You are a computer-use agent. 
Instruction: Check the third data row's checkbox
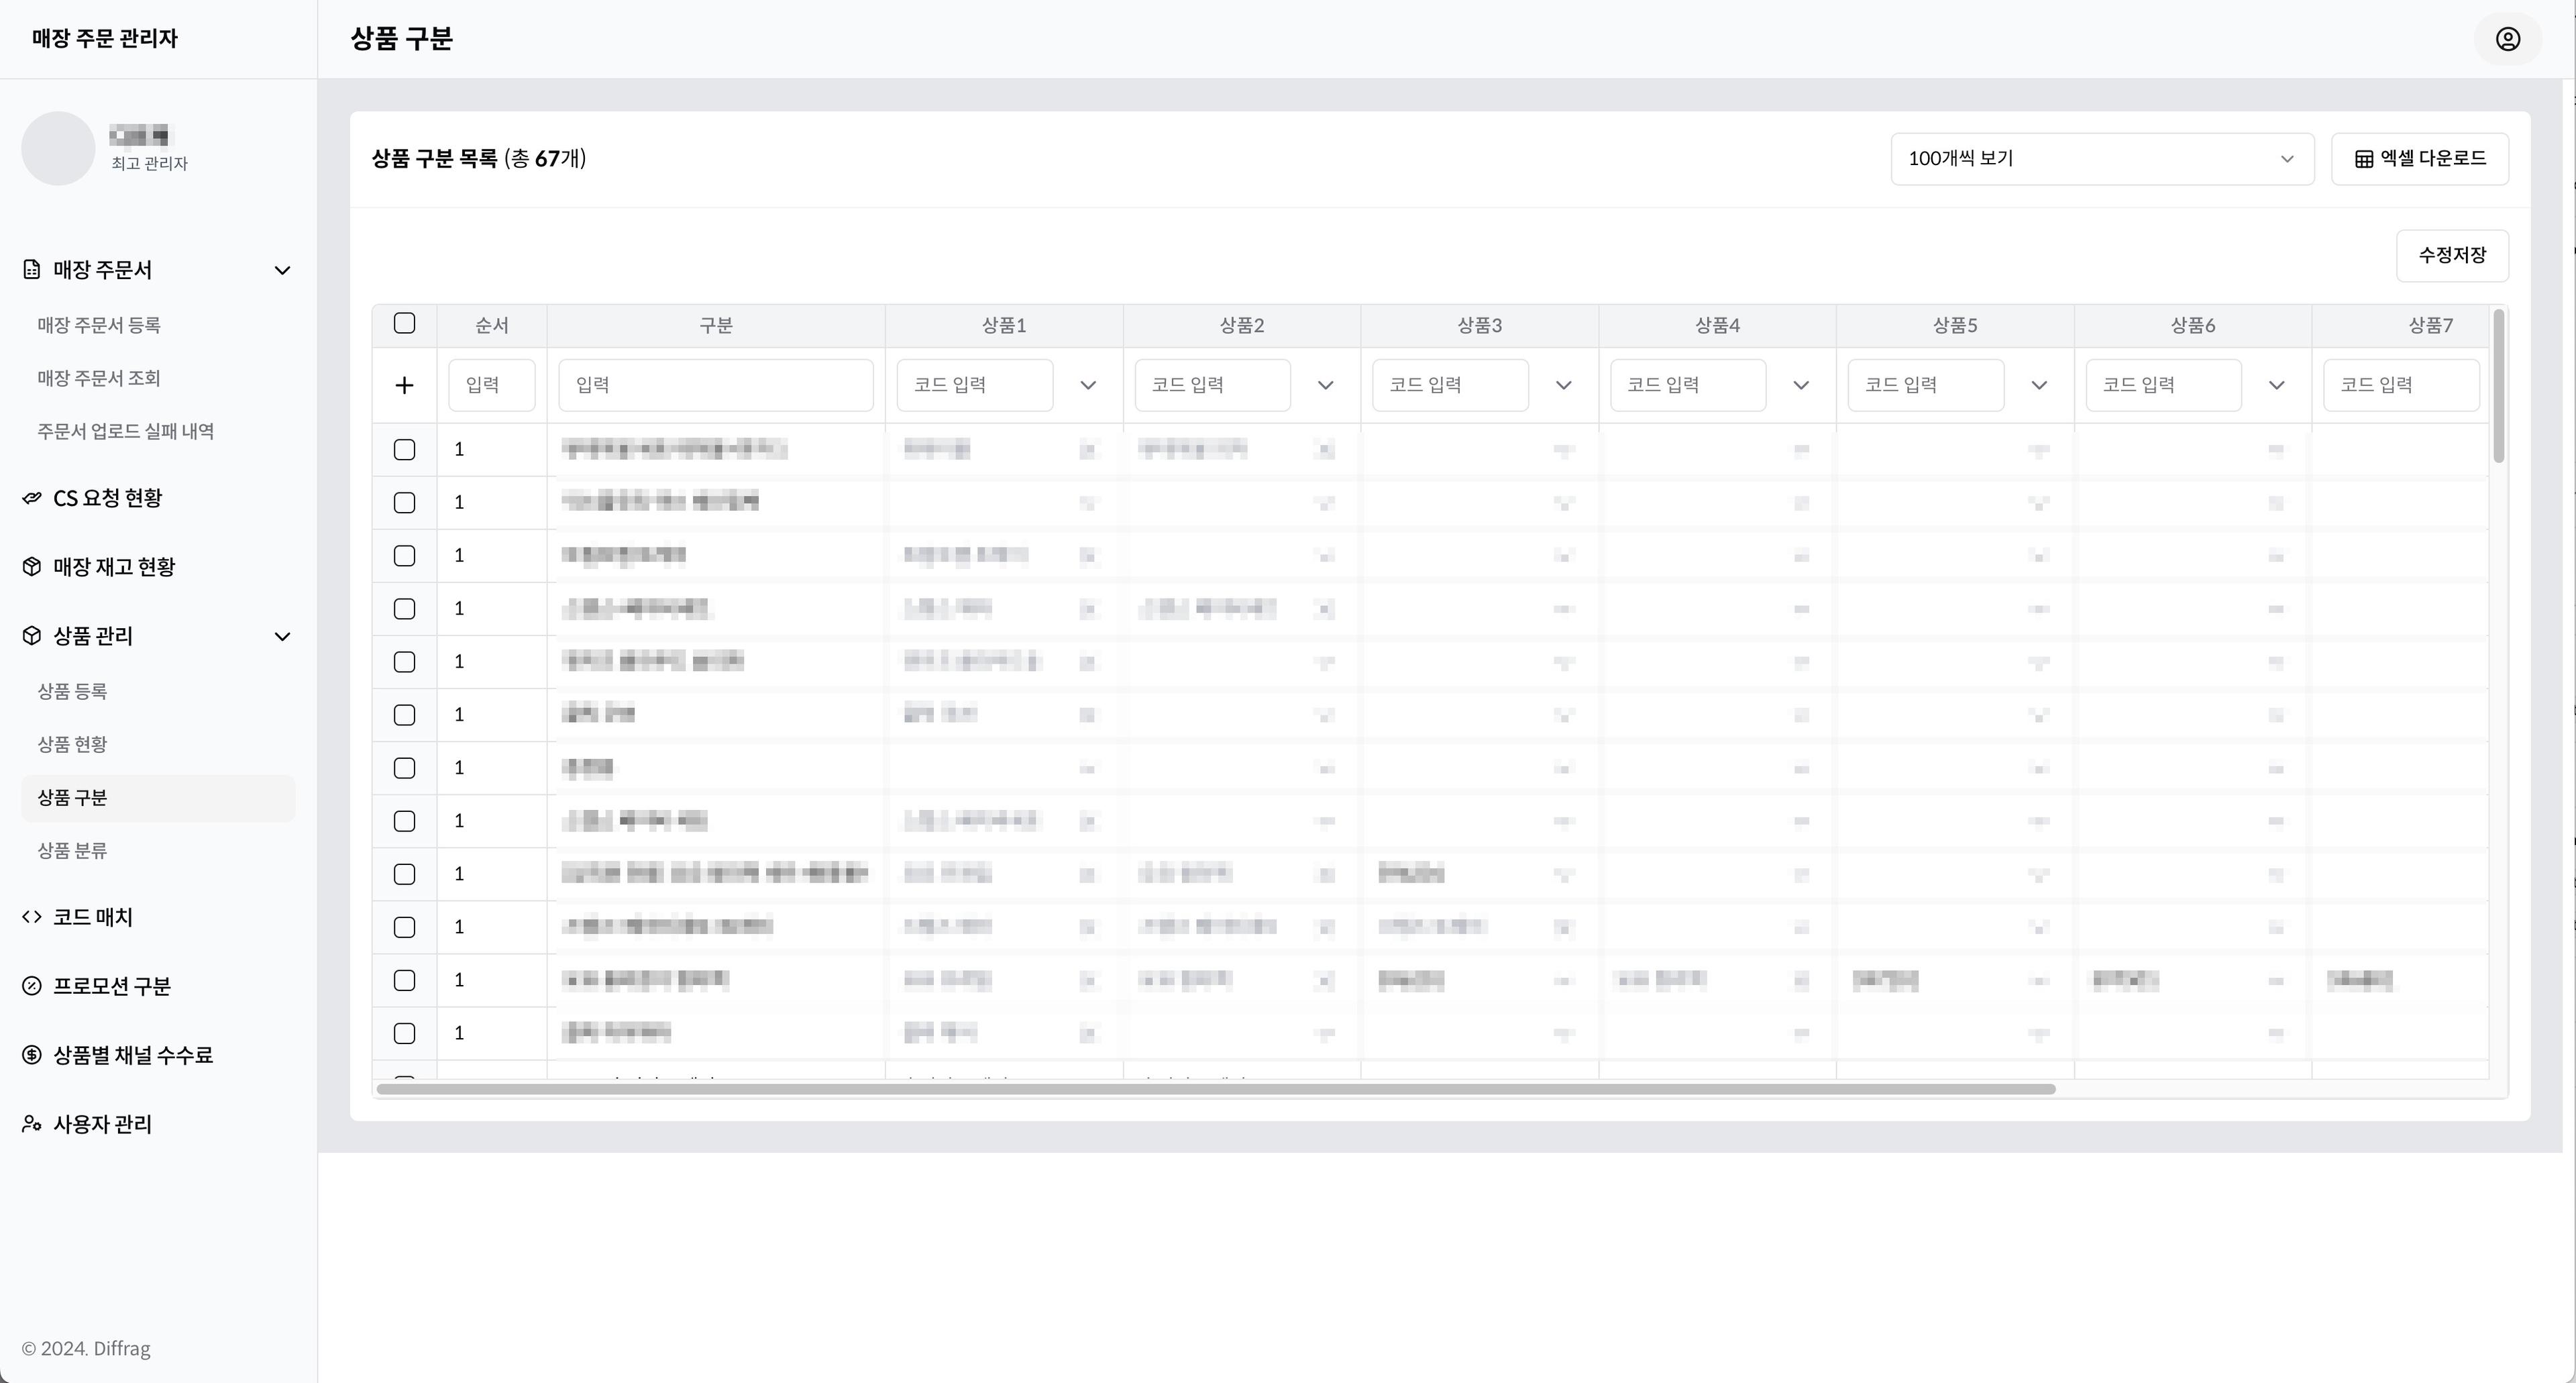[x=404, y=556]
